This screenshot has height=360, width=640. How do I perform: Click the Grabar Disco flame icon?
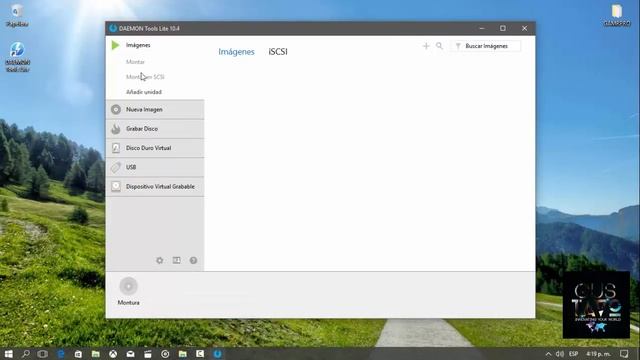click(x=116, y=129)
